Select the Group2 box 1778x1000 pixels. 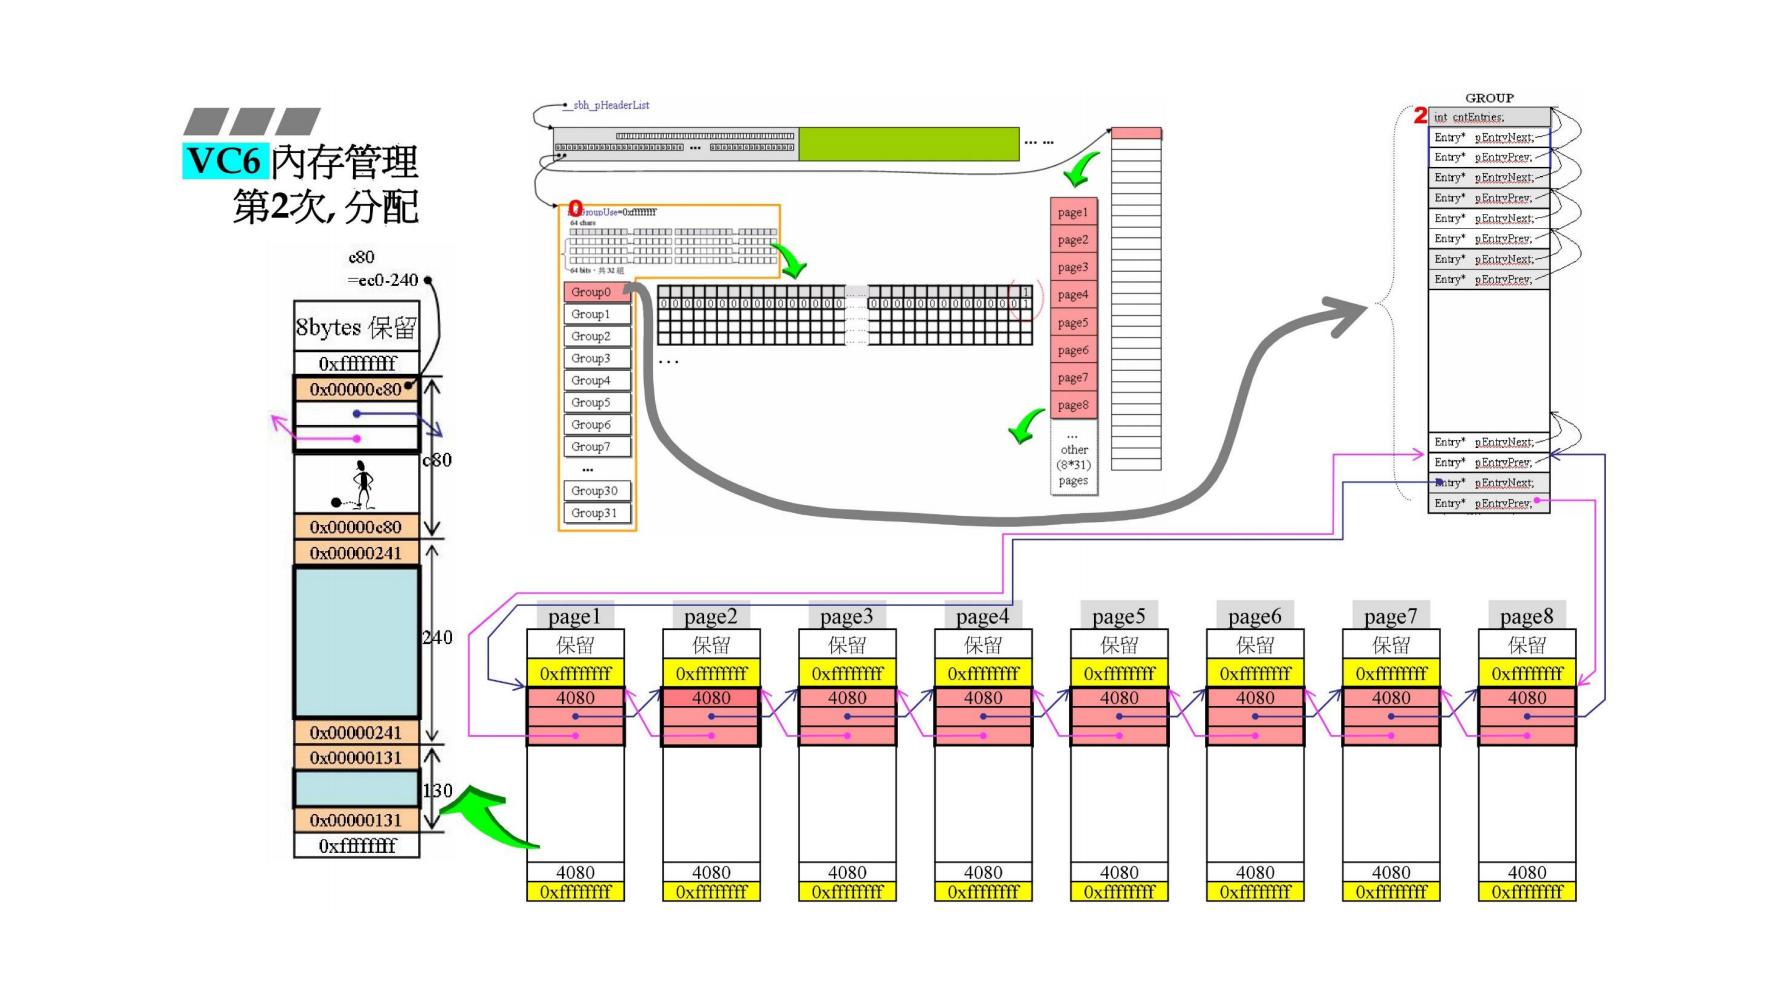point(597,336)
